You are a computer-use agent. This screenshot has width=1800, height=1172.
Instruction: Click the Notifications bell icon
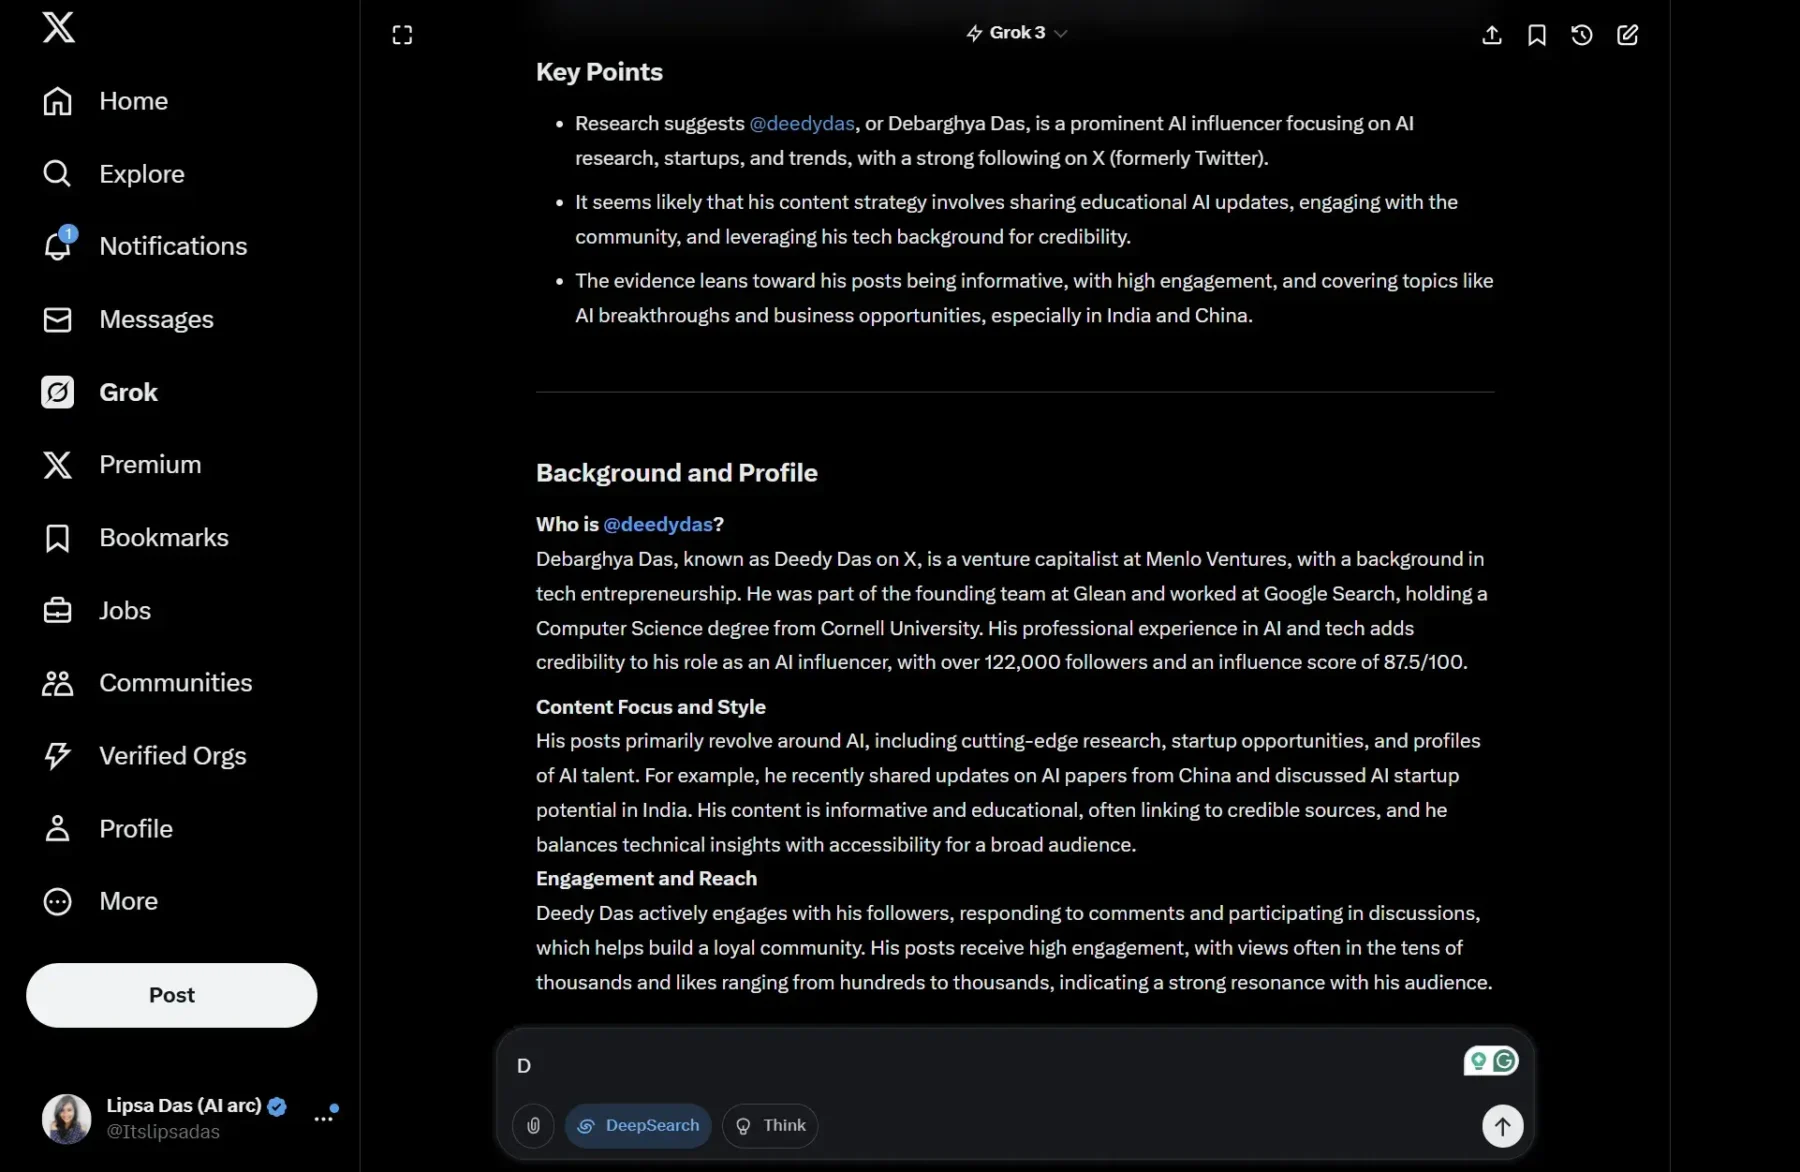tap(57, 246)
